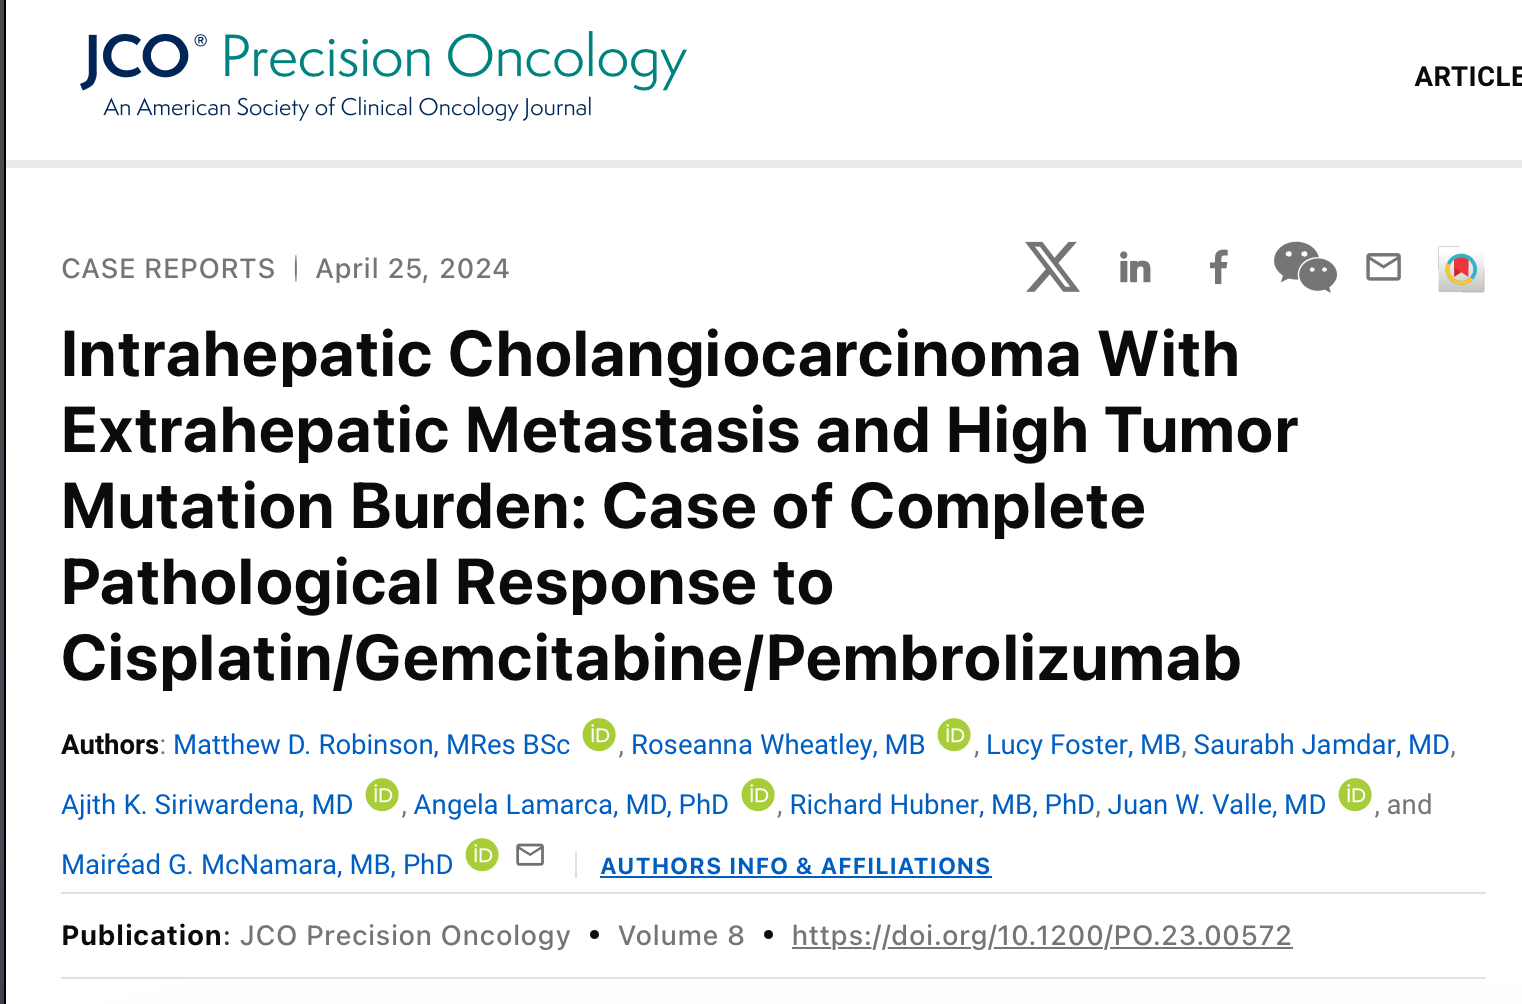This screenshot has height=1004, width=1522.
Task: Click the bookmark badge icon beside email
Action: tap(1461, 268)
